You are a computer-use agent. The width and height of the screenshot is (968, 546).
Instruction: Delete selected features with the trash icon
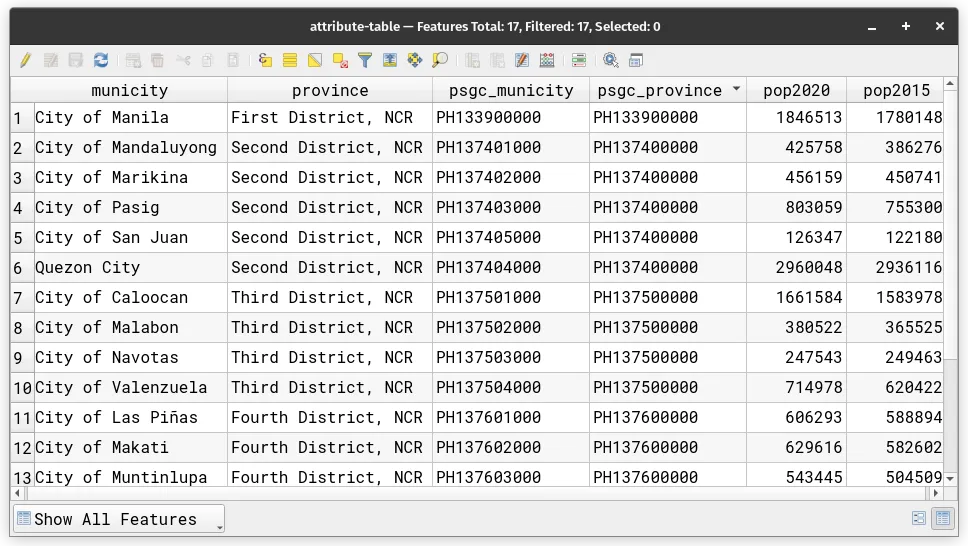157,60
